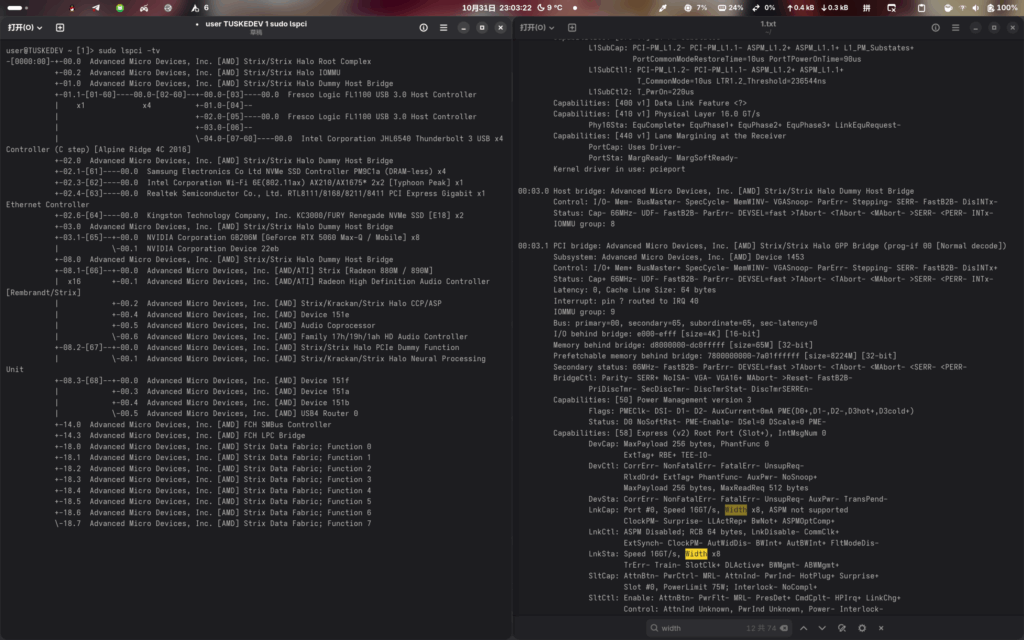Expand the 打开(O) dropdown in left window
This screenshot has height=640, width=1024.
coord(26,27)
